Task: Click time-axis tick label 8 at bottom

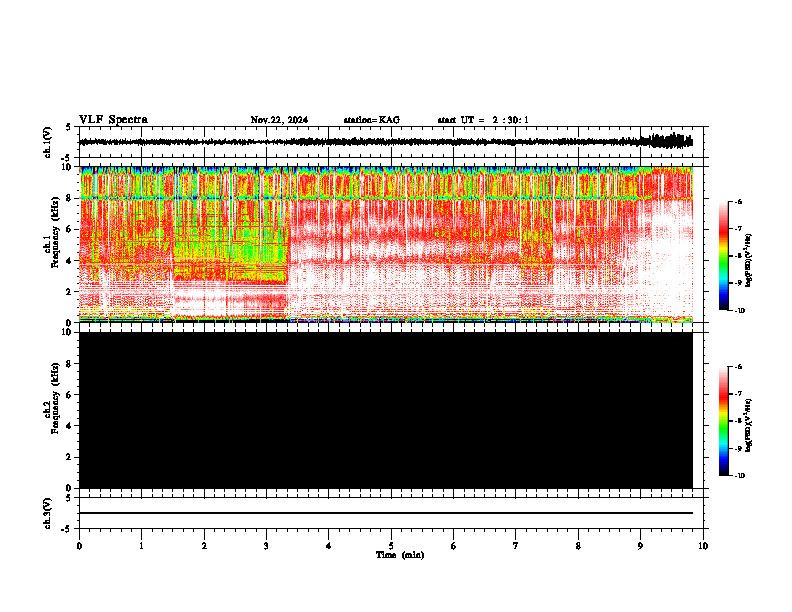Action: (578, 546)
